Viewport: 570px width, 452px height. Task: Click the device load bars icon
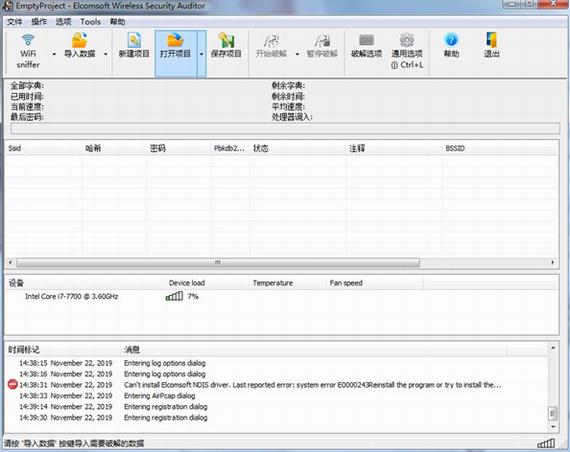click(x=174, y=296)
